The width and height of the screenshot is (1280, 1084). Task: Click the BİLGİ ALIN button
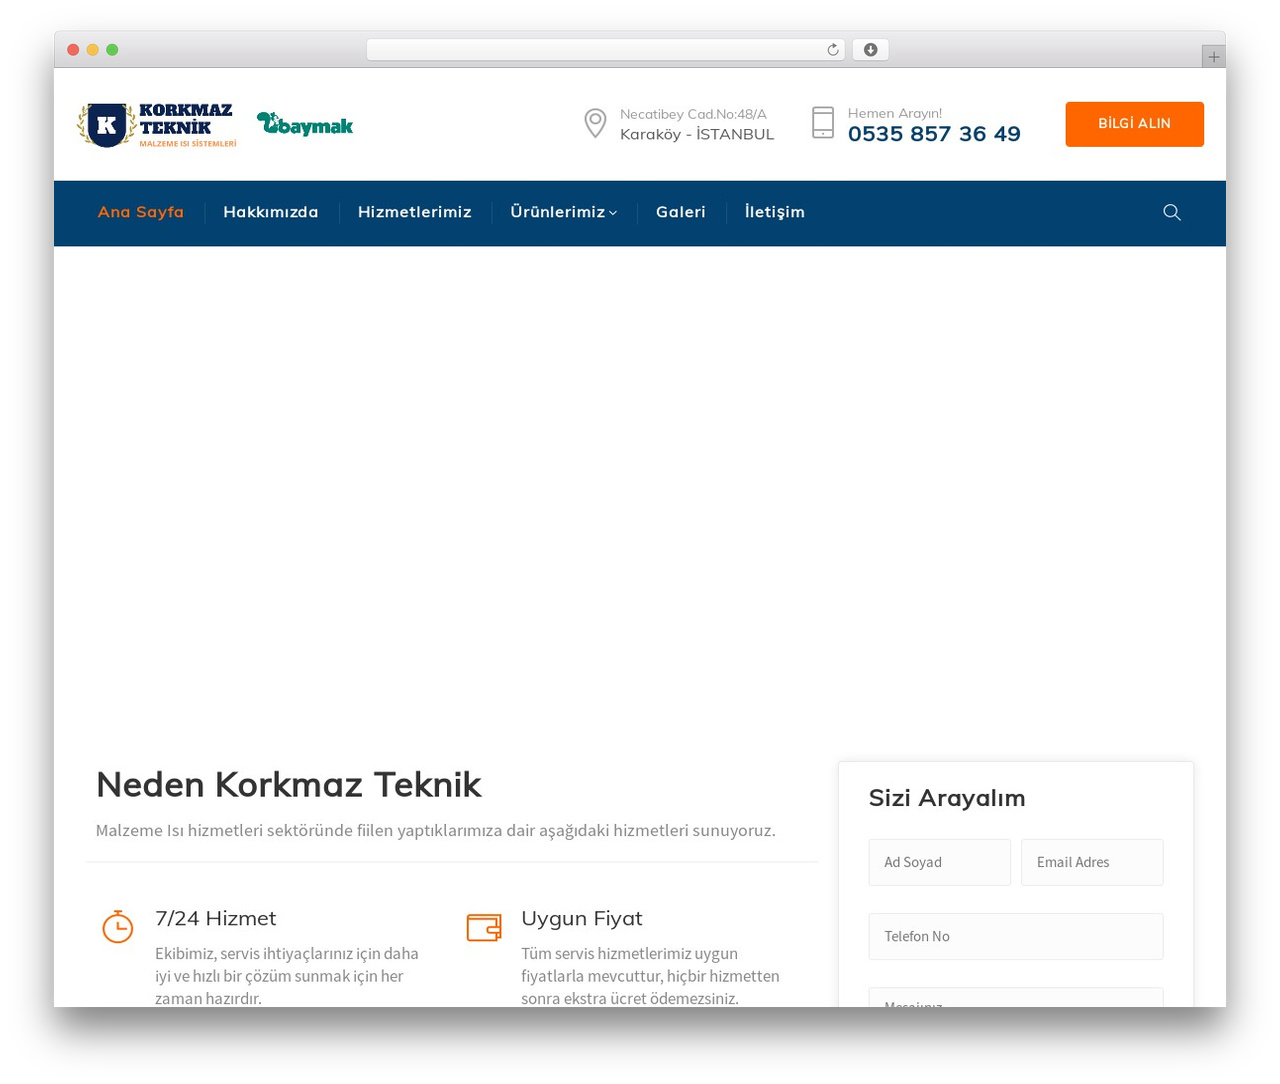(1135, 124)
